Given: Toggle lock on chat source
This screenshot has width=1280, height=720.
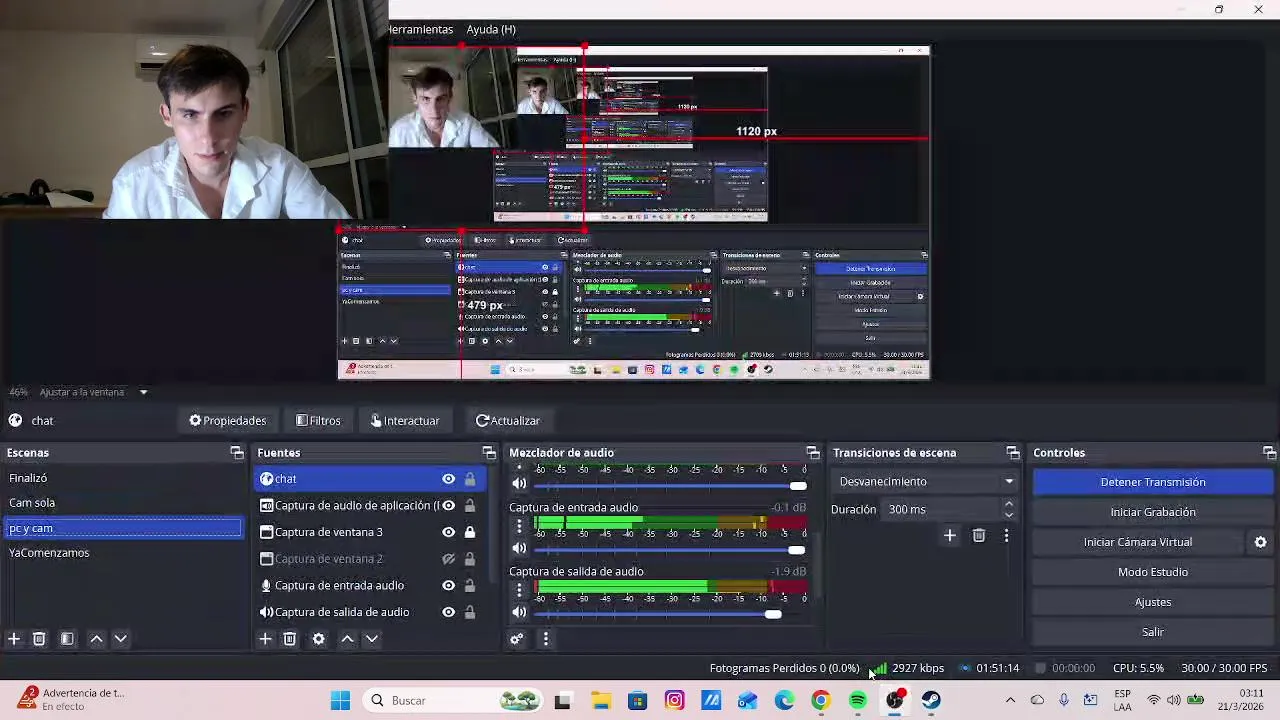Looking at the screenshot, I should tap(470, 479).
